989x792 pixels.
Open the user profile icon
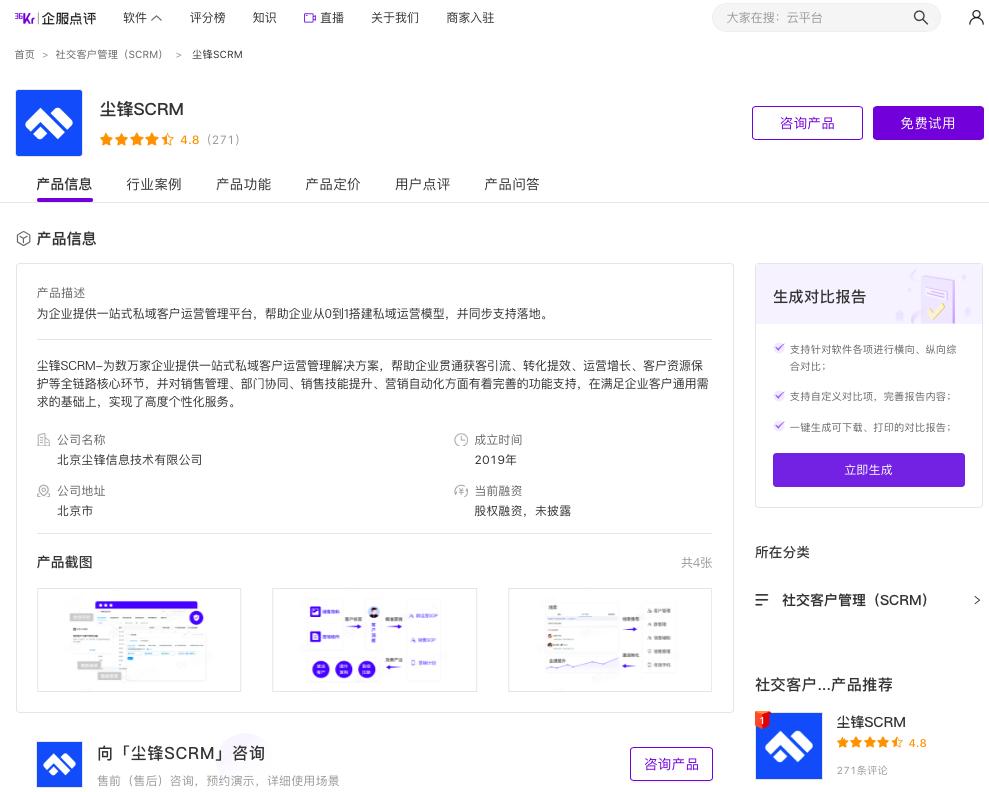coord(976,18)
